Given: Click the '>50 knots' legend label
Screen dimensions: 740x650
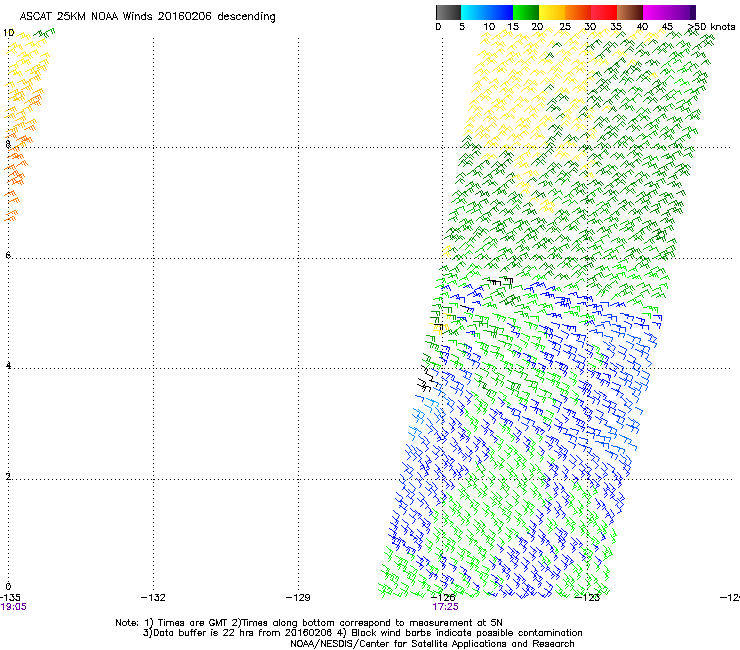Looking at the screenshot, I should [x=712, y=27].
